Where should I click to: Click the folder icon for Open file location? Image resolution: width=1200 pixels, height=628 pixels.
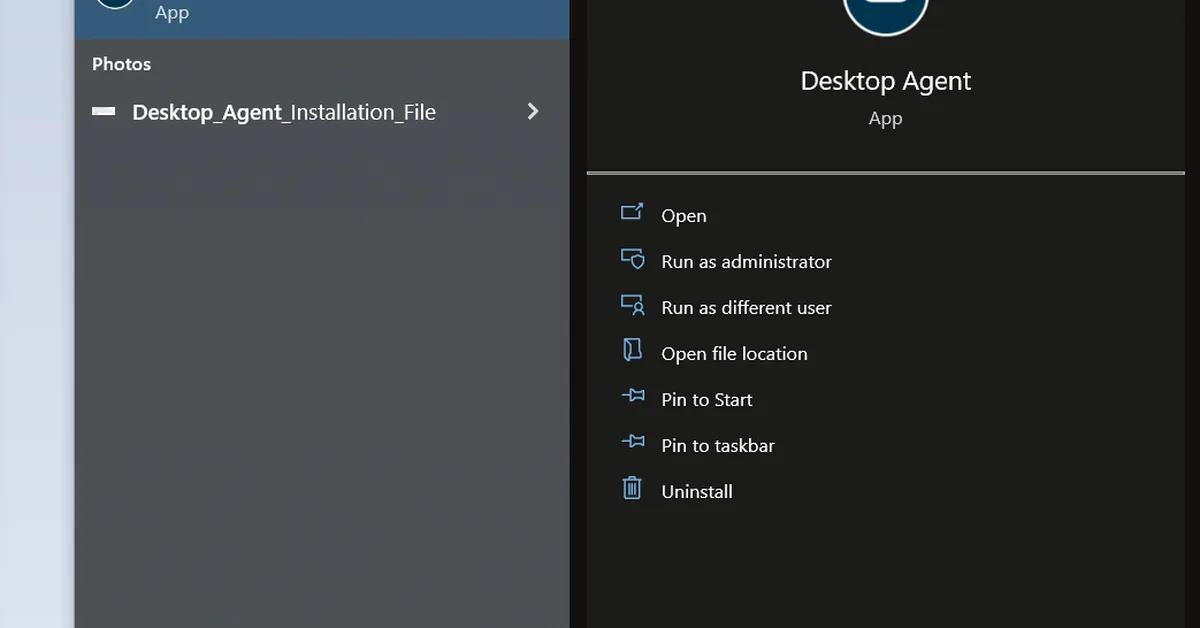[632, 349]
